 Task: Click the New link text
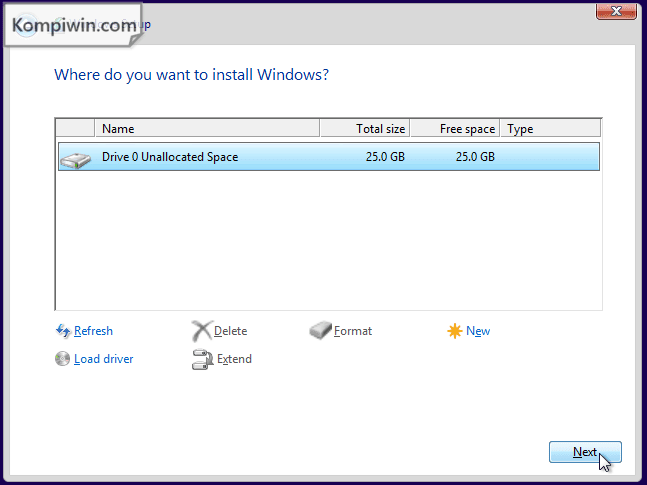478,331
